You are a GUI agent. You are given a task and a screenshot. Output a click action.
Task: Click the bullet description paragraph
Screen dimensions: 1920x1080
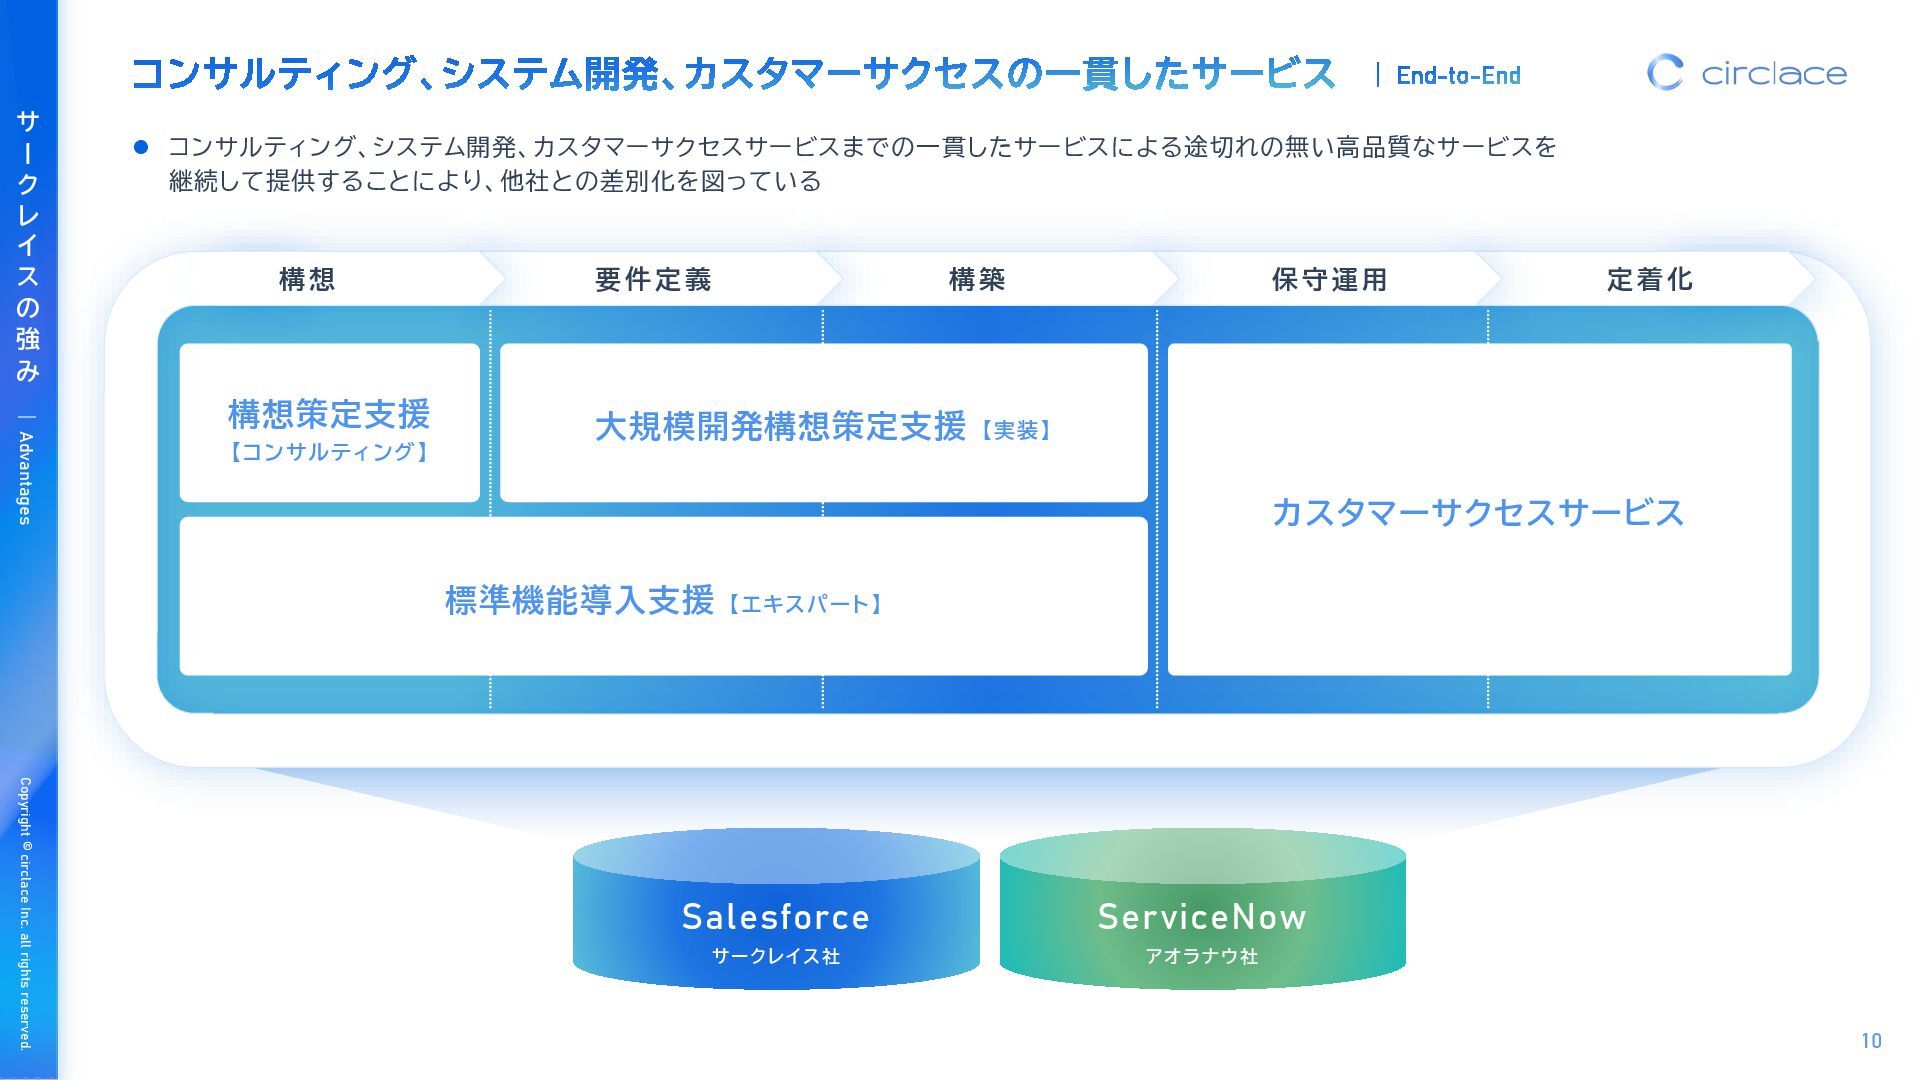click(862, 164)
